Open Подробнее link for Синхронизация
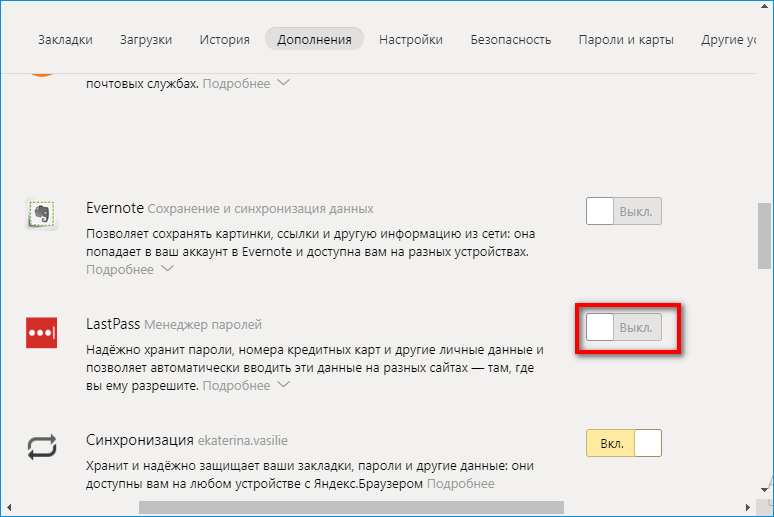774x517 pixels. point(461,483)
